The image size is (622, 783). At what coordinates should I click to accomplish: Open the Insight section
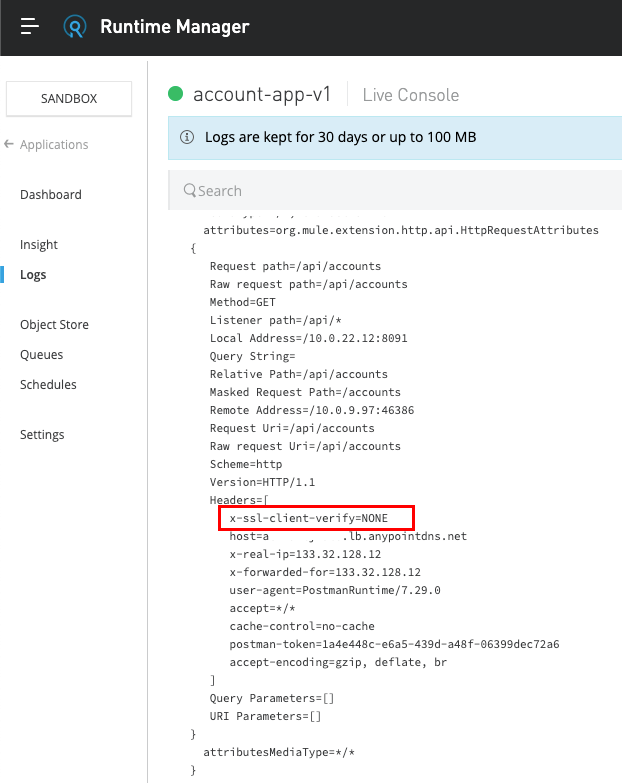pyautogui.click(x=39, y=245)
